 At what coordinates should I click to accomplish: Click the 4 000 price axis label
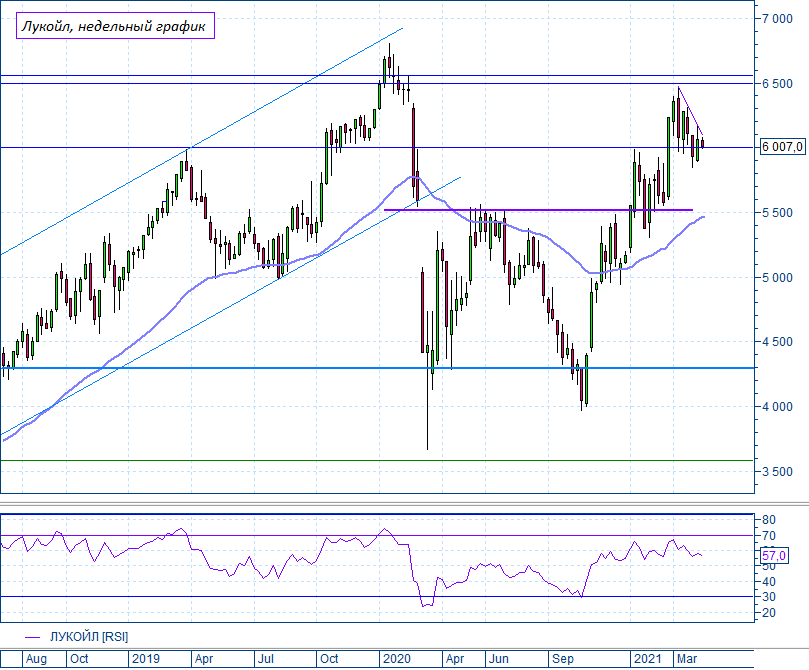coord(777,406)
